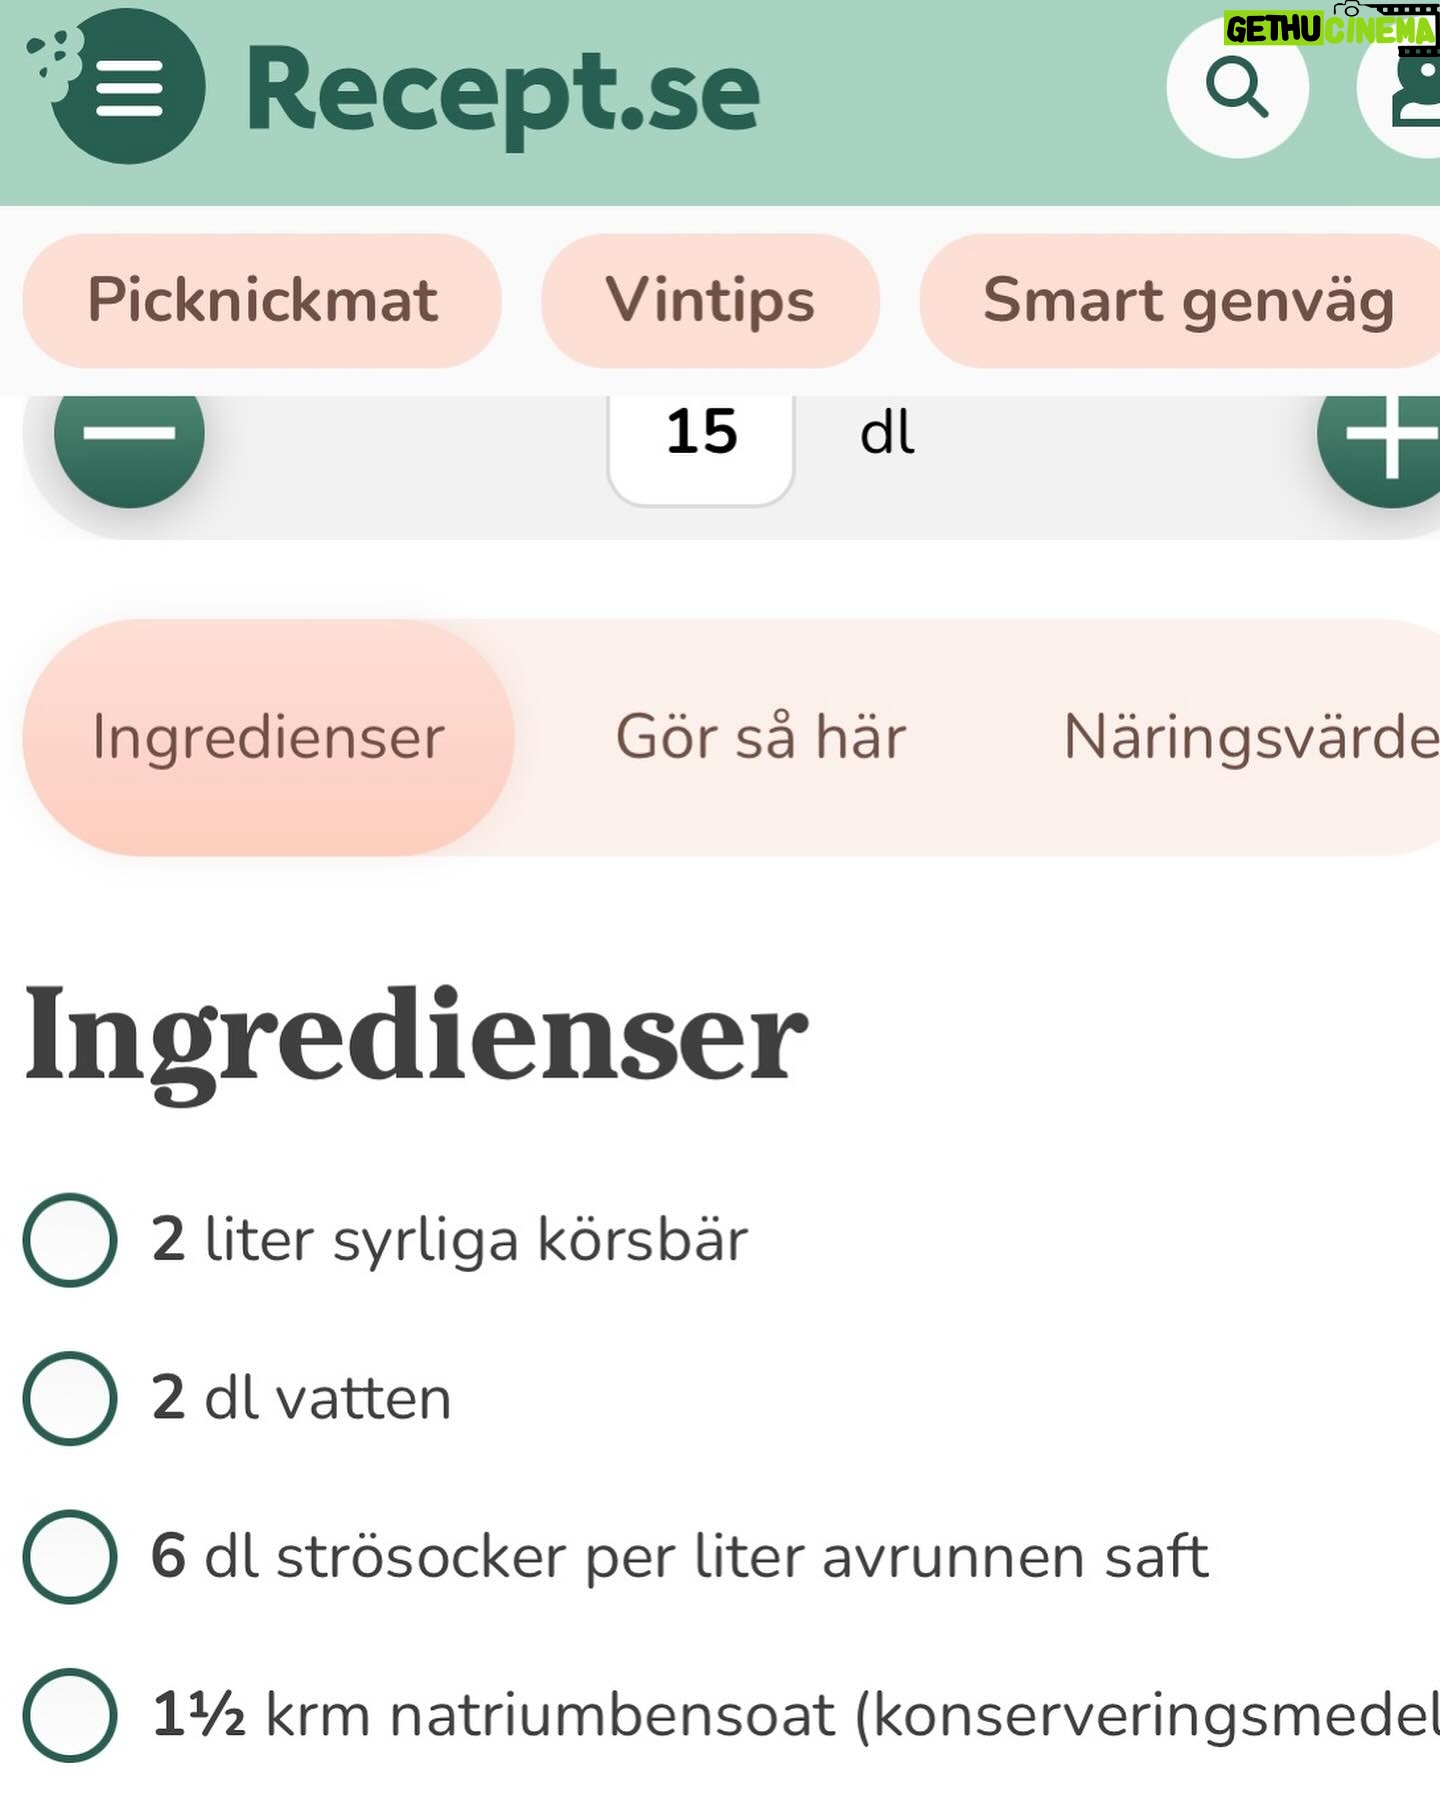The image size is (1440, 1796).
Task: Check off 2 dl vatten
Action: click(70, 1398)
